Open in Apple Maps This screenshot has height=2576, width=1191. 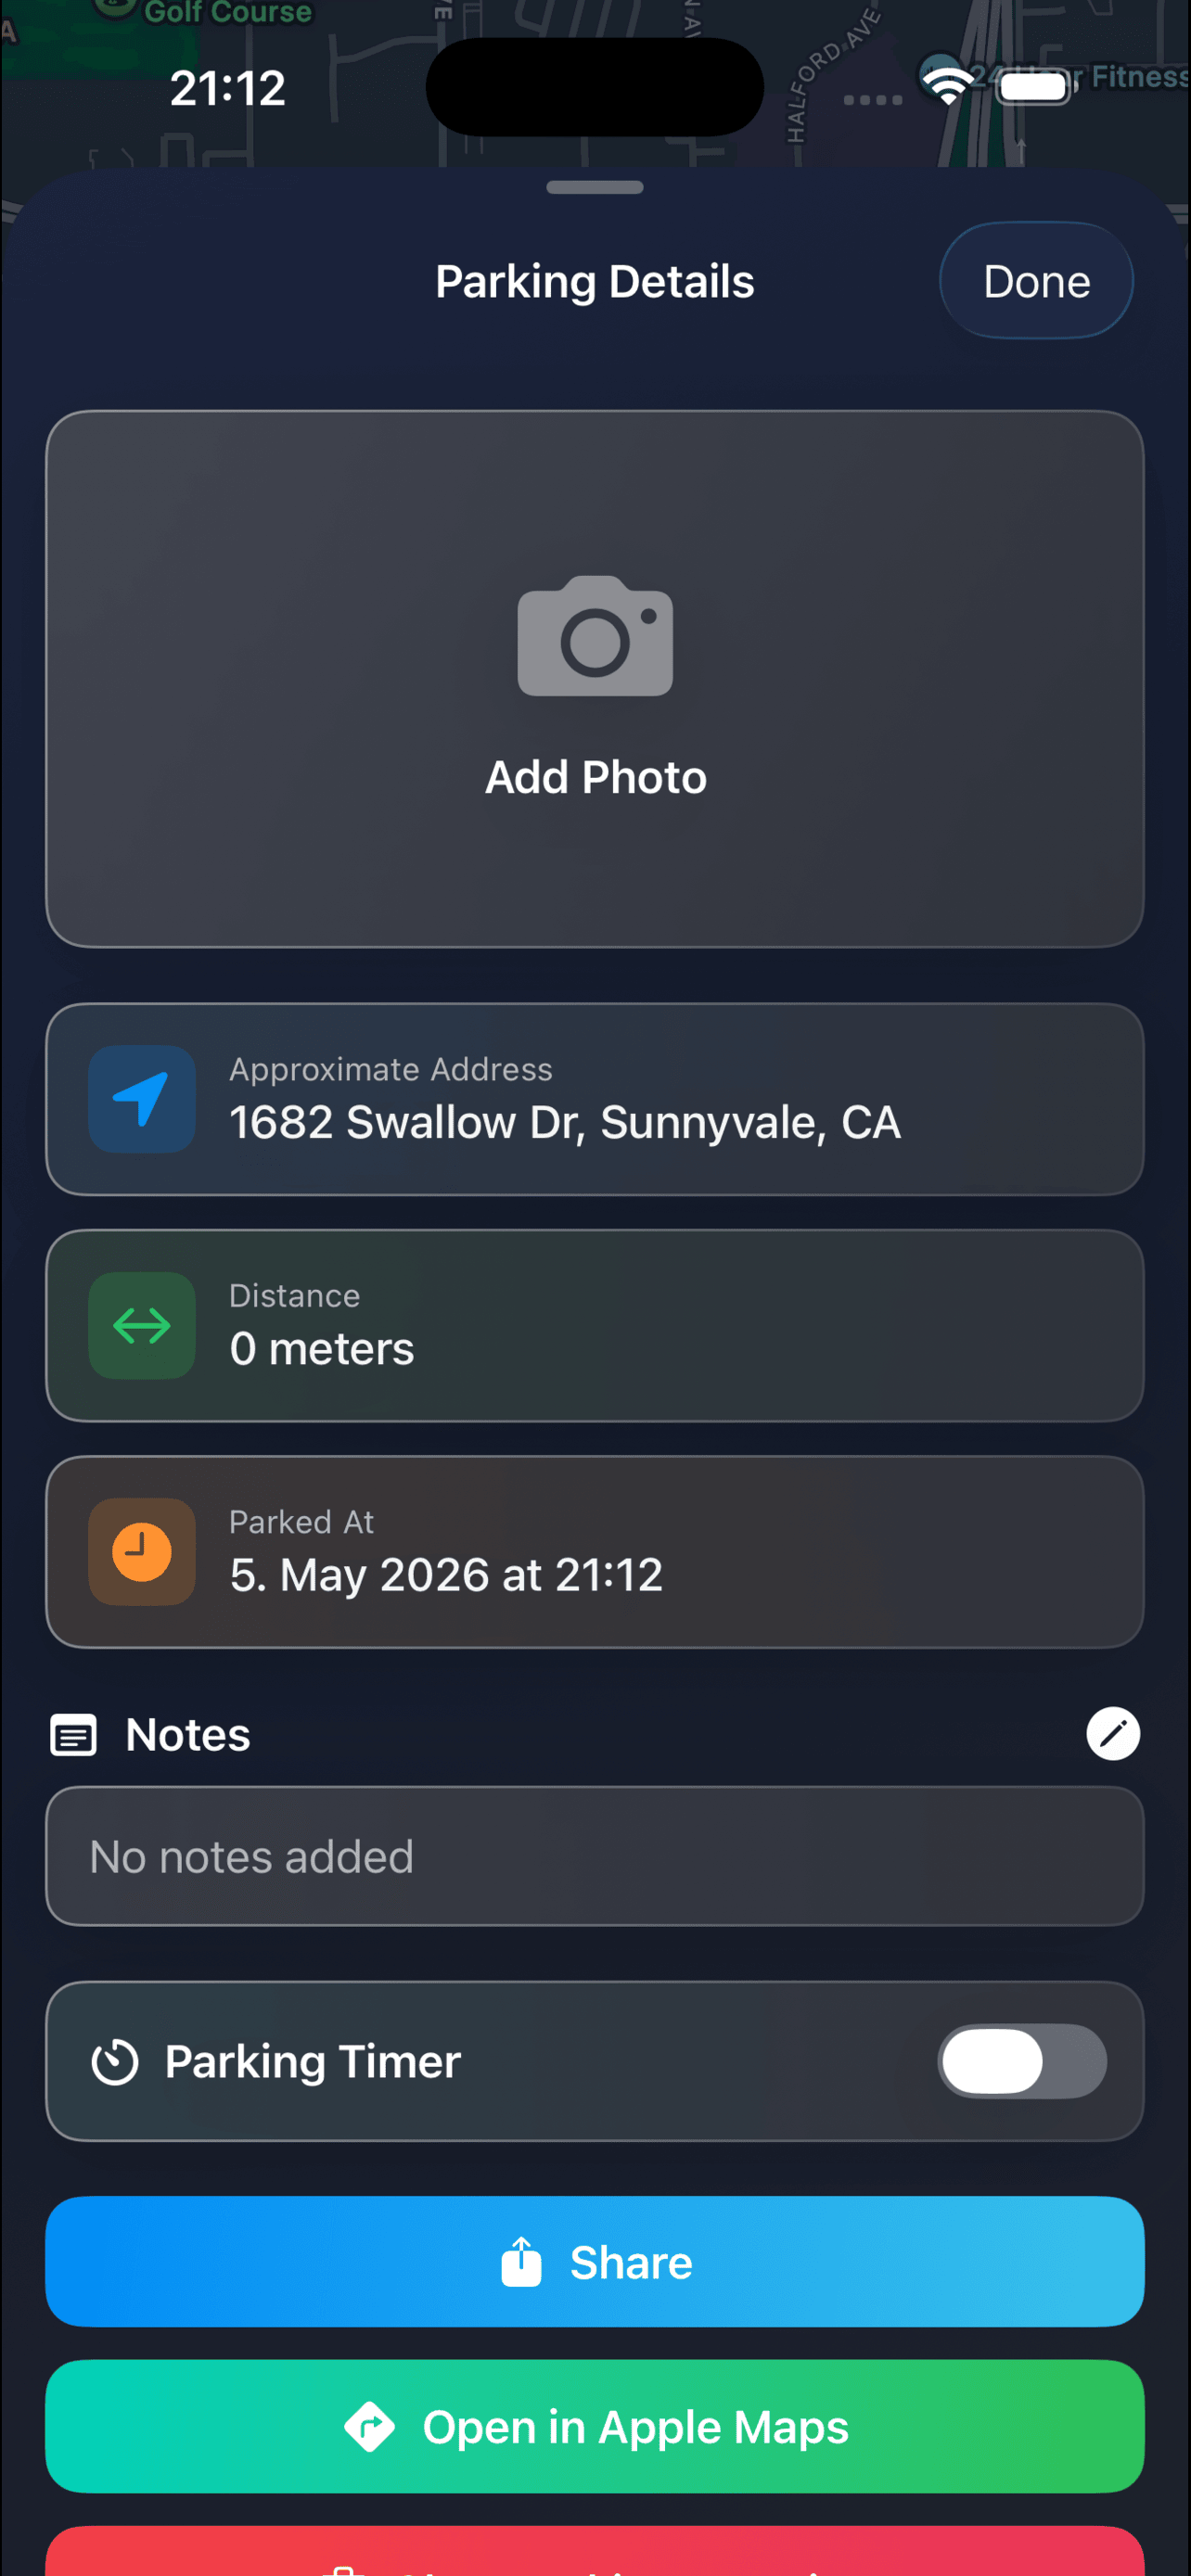point(595,2426)
